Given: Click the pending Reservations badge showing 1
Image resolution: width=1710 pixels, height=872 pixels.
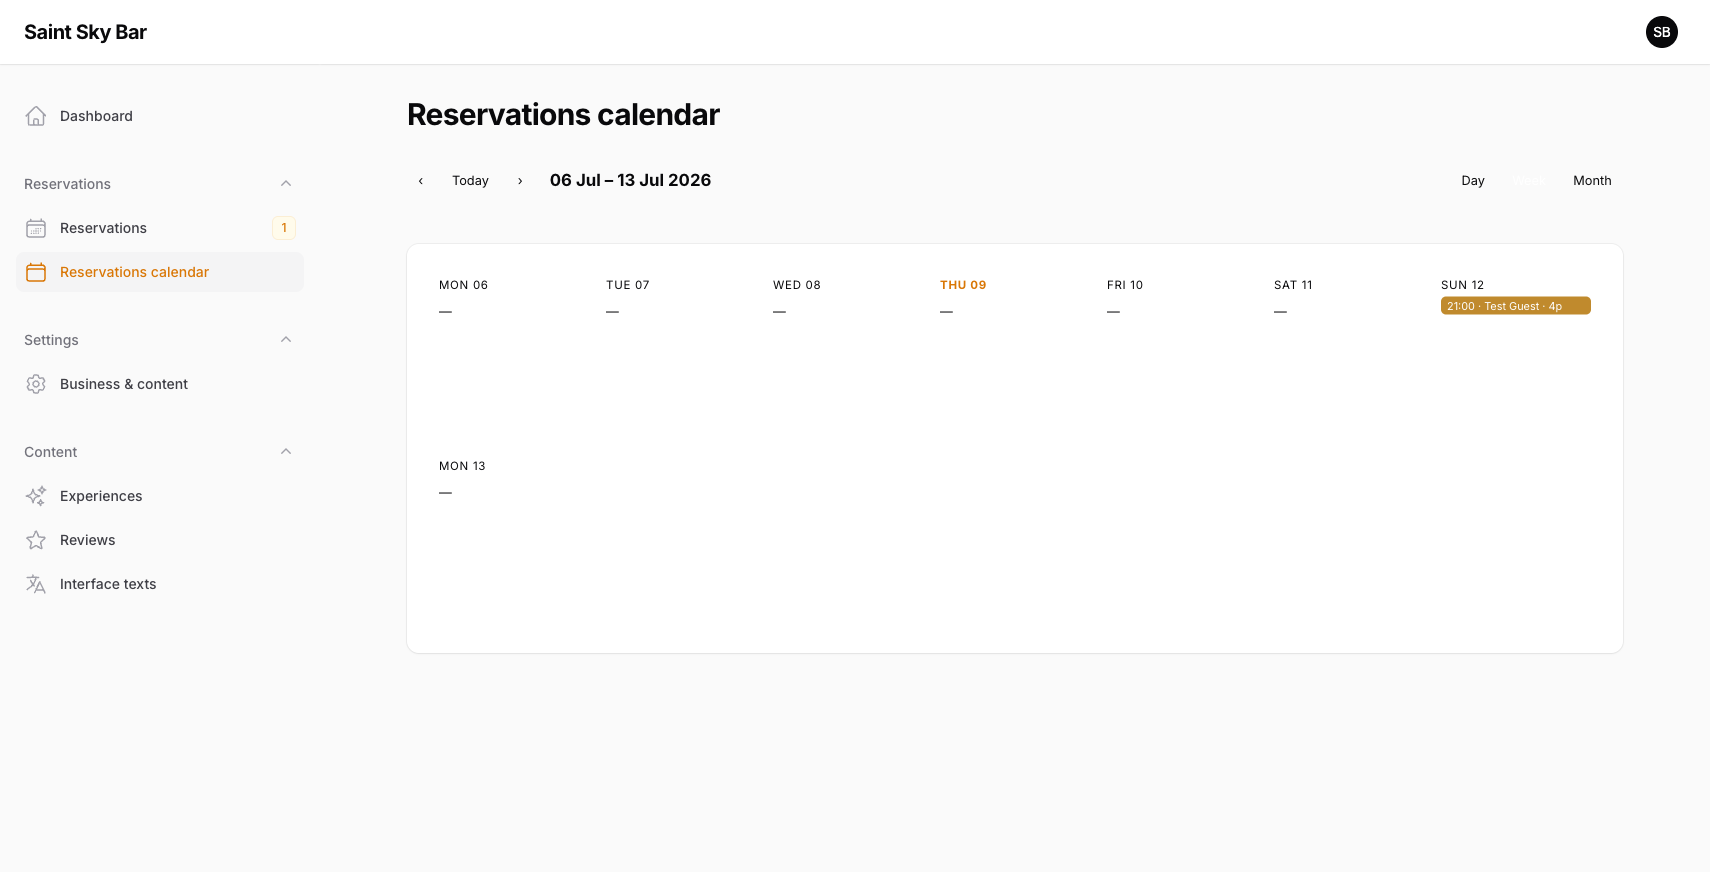Looking at the screenshot, I should click(x=284, y=228).
